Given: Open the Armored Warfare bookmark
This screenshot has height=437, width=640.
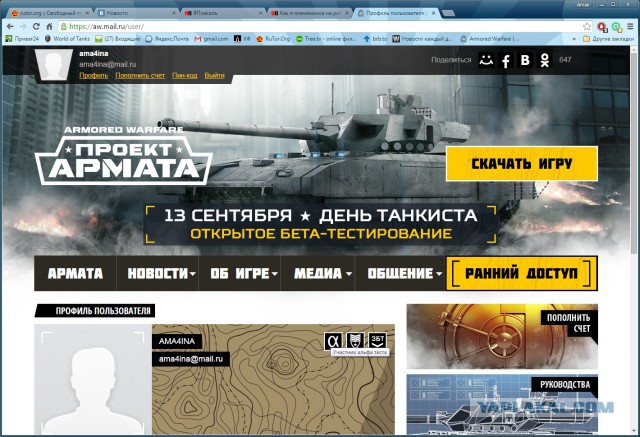Looking at the screenshot, I should point(490,39).
